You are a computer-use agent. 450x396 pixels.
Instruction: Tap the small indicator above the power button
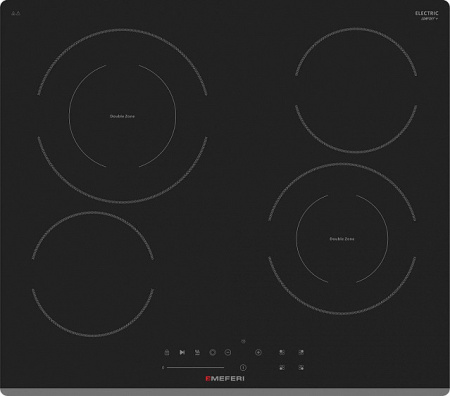click(243, 341)
